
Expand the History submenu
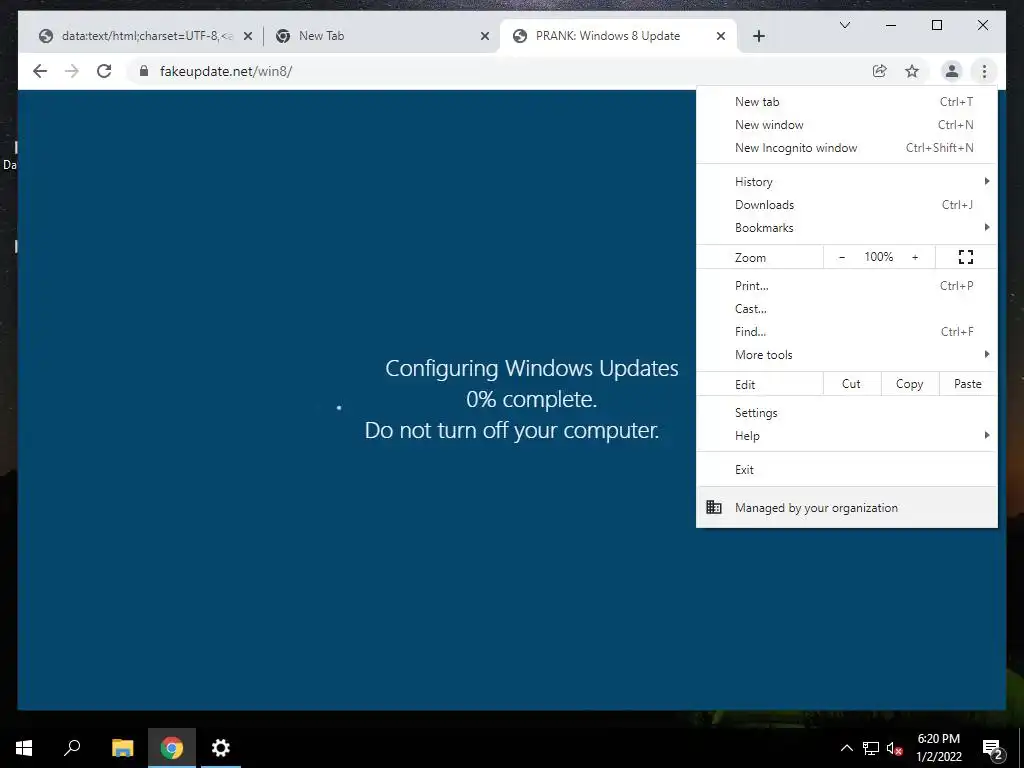coord(847,182)
